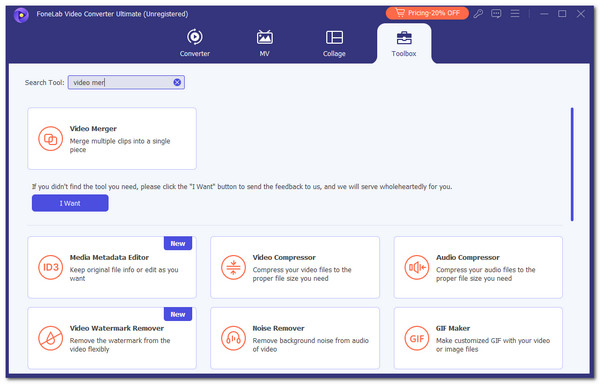Open the feedback chat icon
Screen dimensions: 600x384
tap(496, 14)
